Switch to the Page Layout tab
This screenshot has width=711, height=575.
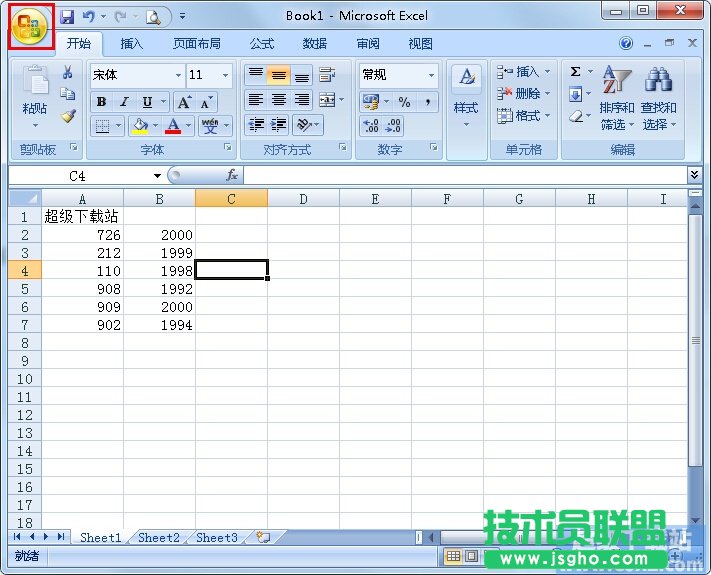197,44
